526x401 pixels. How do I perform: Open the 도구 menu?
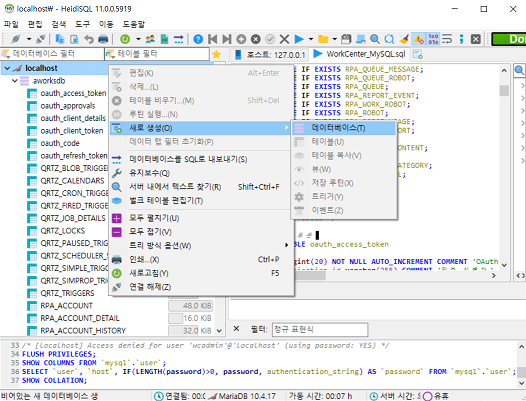83,24
